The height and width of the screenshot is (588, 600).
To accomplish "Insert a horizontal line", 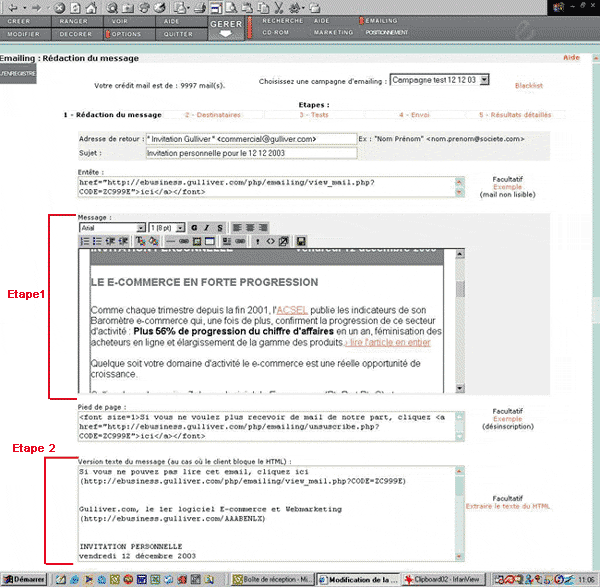I will (x=171, y=241).
